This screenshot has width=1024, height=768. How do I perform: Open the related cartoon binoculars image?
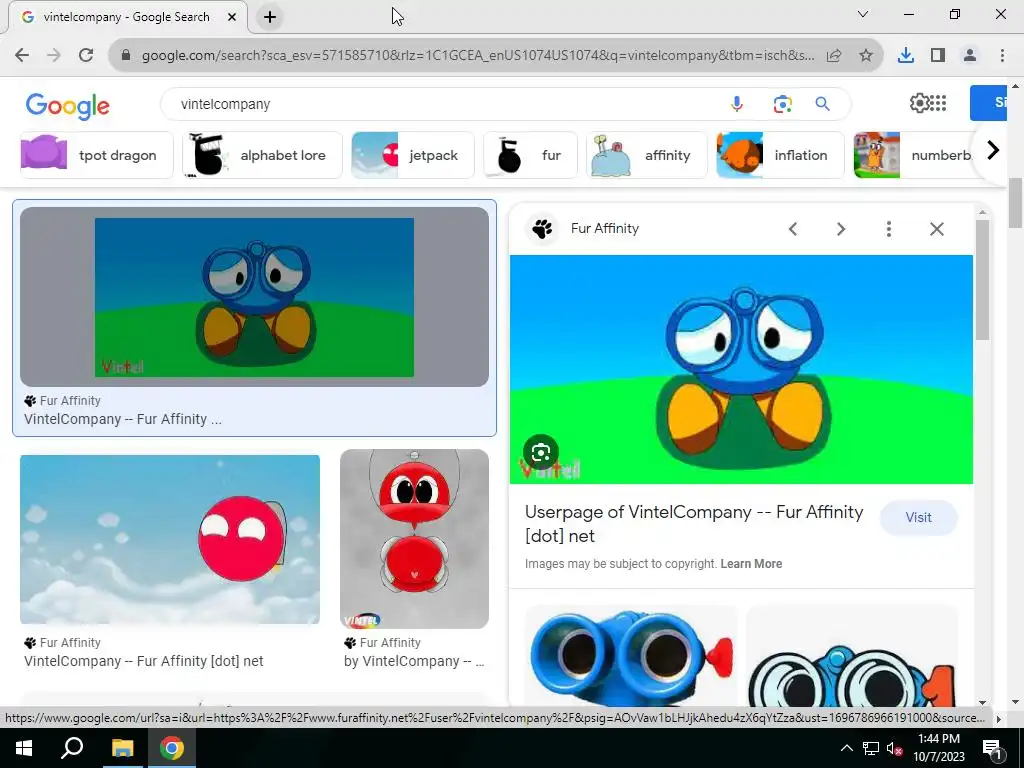tap(852, 656)
